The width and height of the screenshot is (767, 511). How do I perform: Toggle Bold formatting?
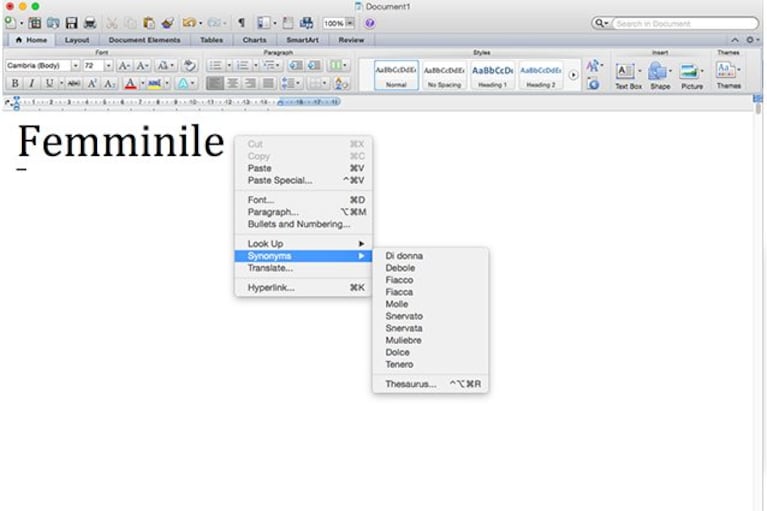click(15, 84)
